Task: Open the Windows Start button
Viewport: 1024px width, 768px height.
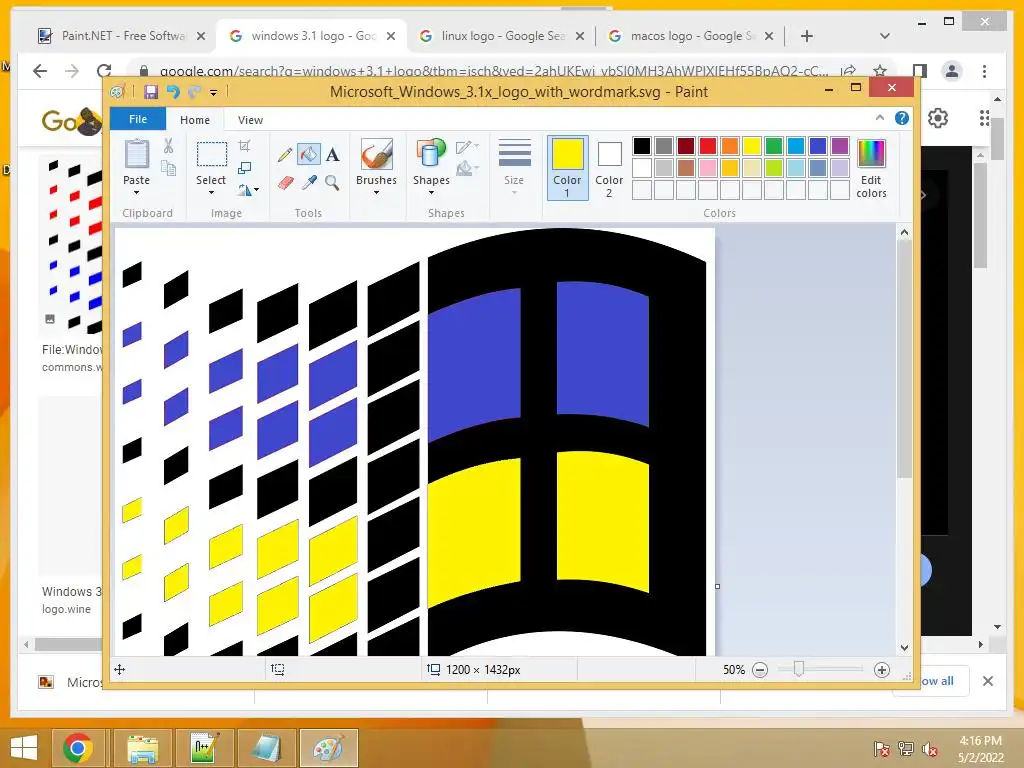Action: [x=24, y=748]
